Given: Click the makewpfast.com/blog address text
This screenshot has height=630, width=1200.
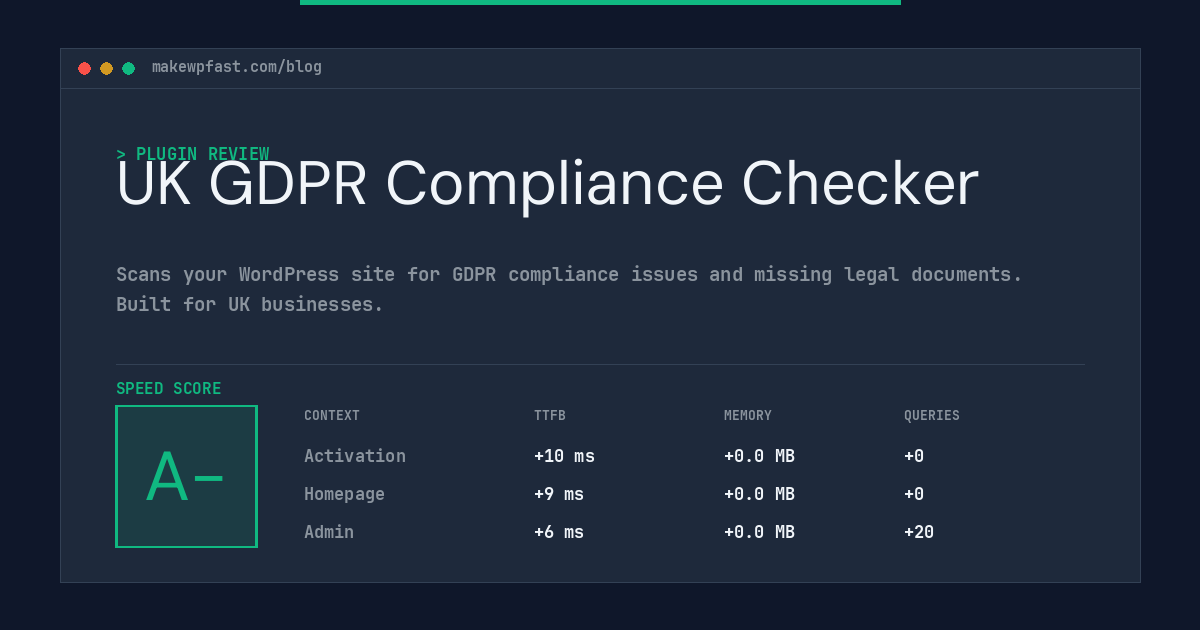Looking at the screenshot, I should click(x=237, y=67).
